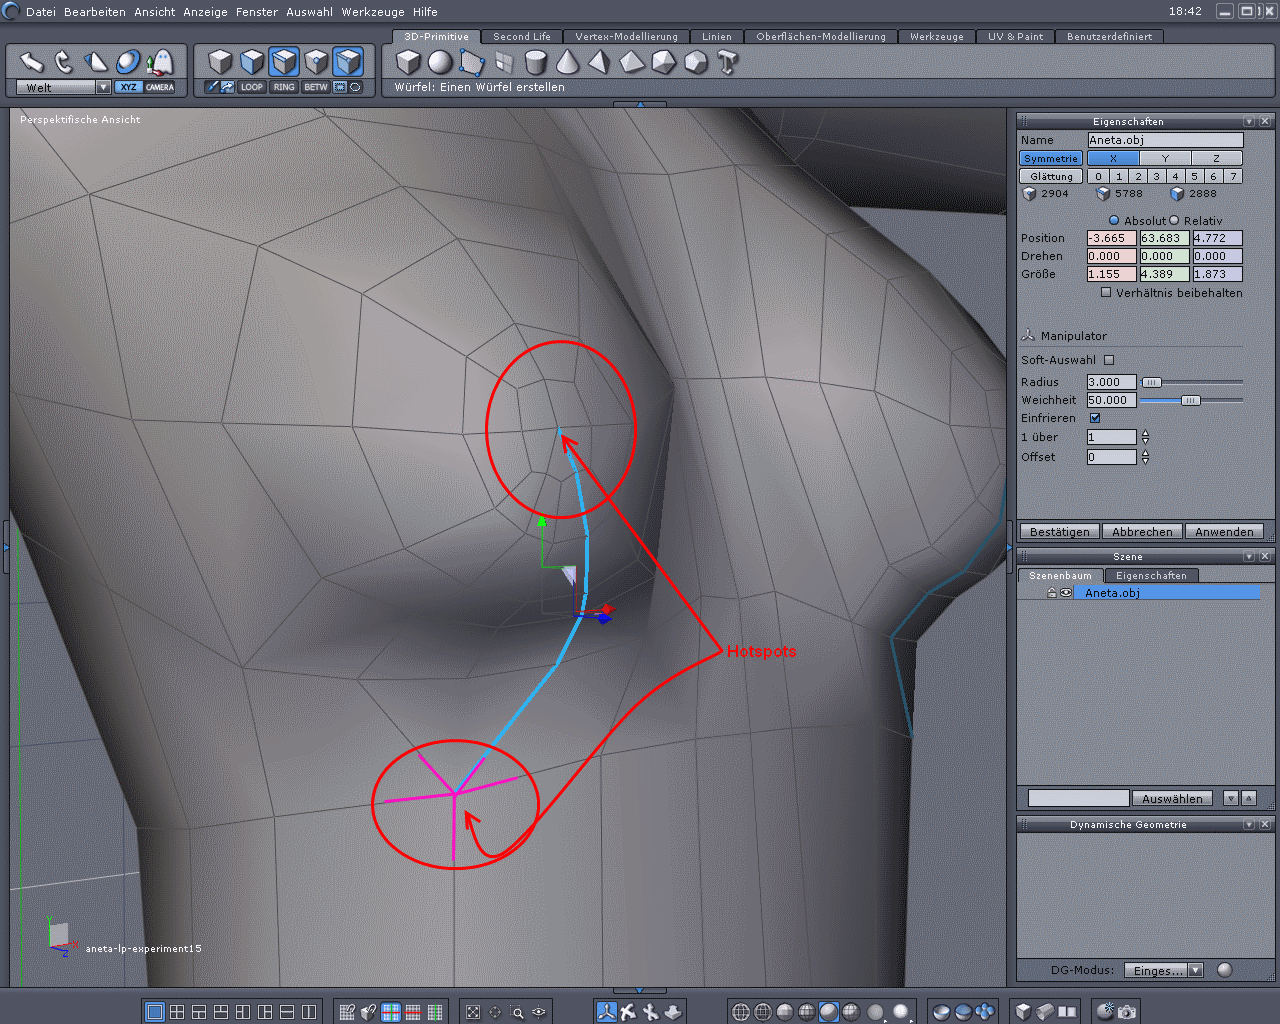Toggle symmetry on the Y axis
Viewport: 1280px width, 1024px height.
pos(1165,158)
